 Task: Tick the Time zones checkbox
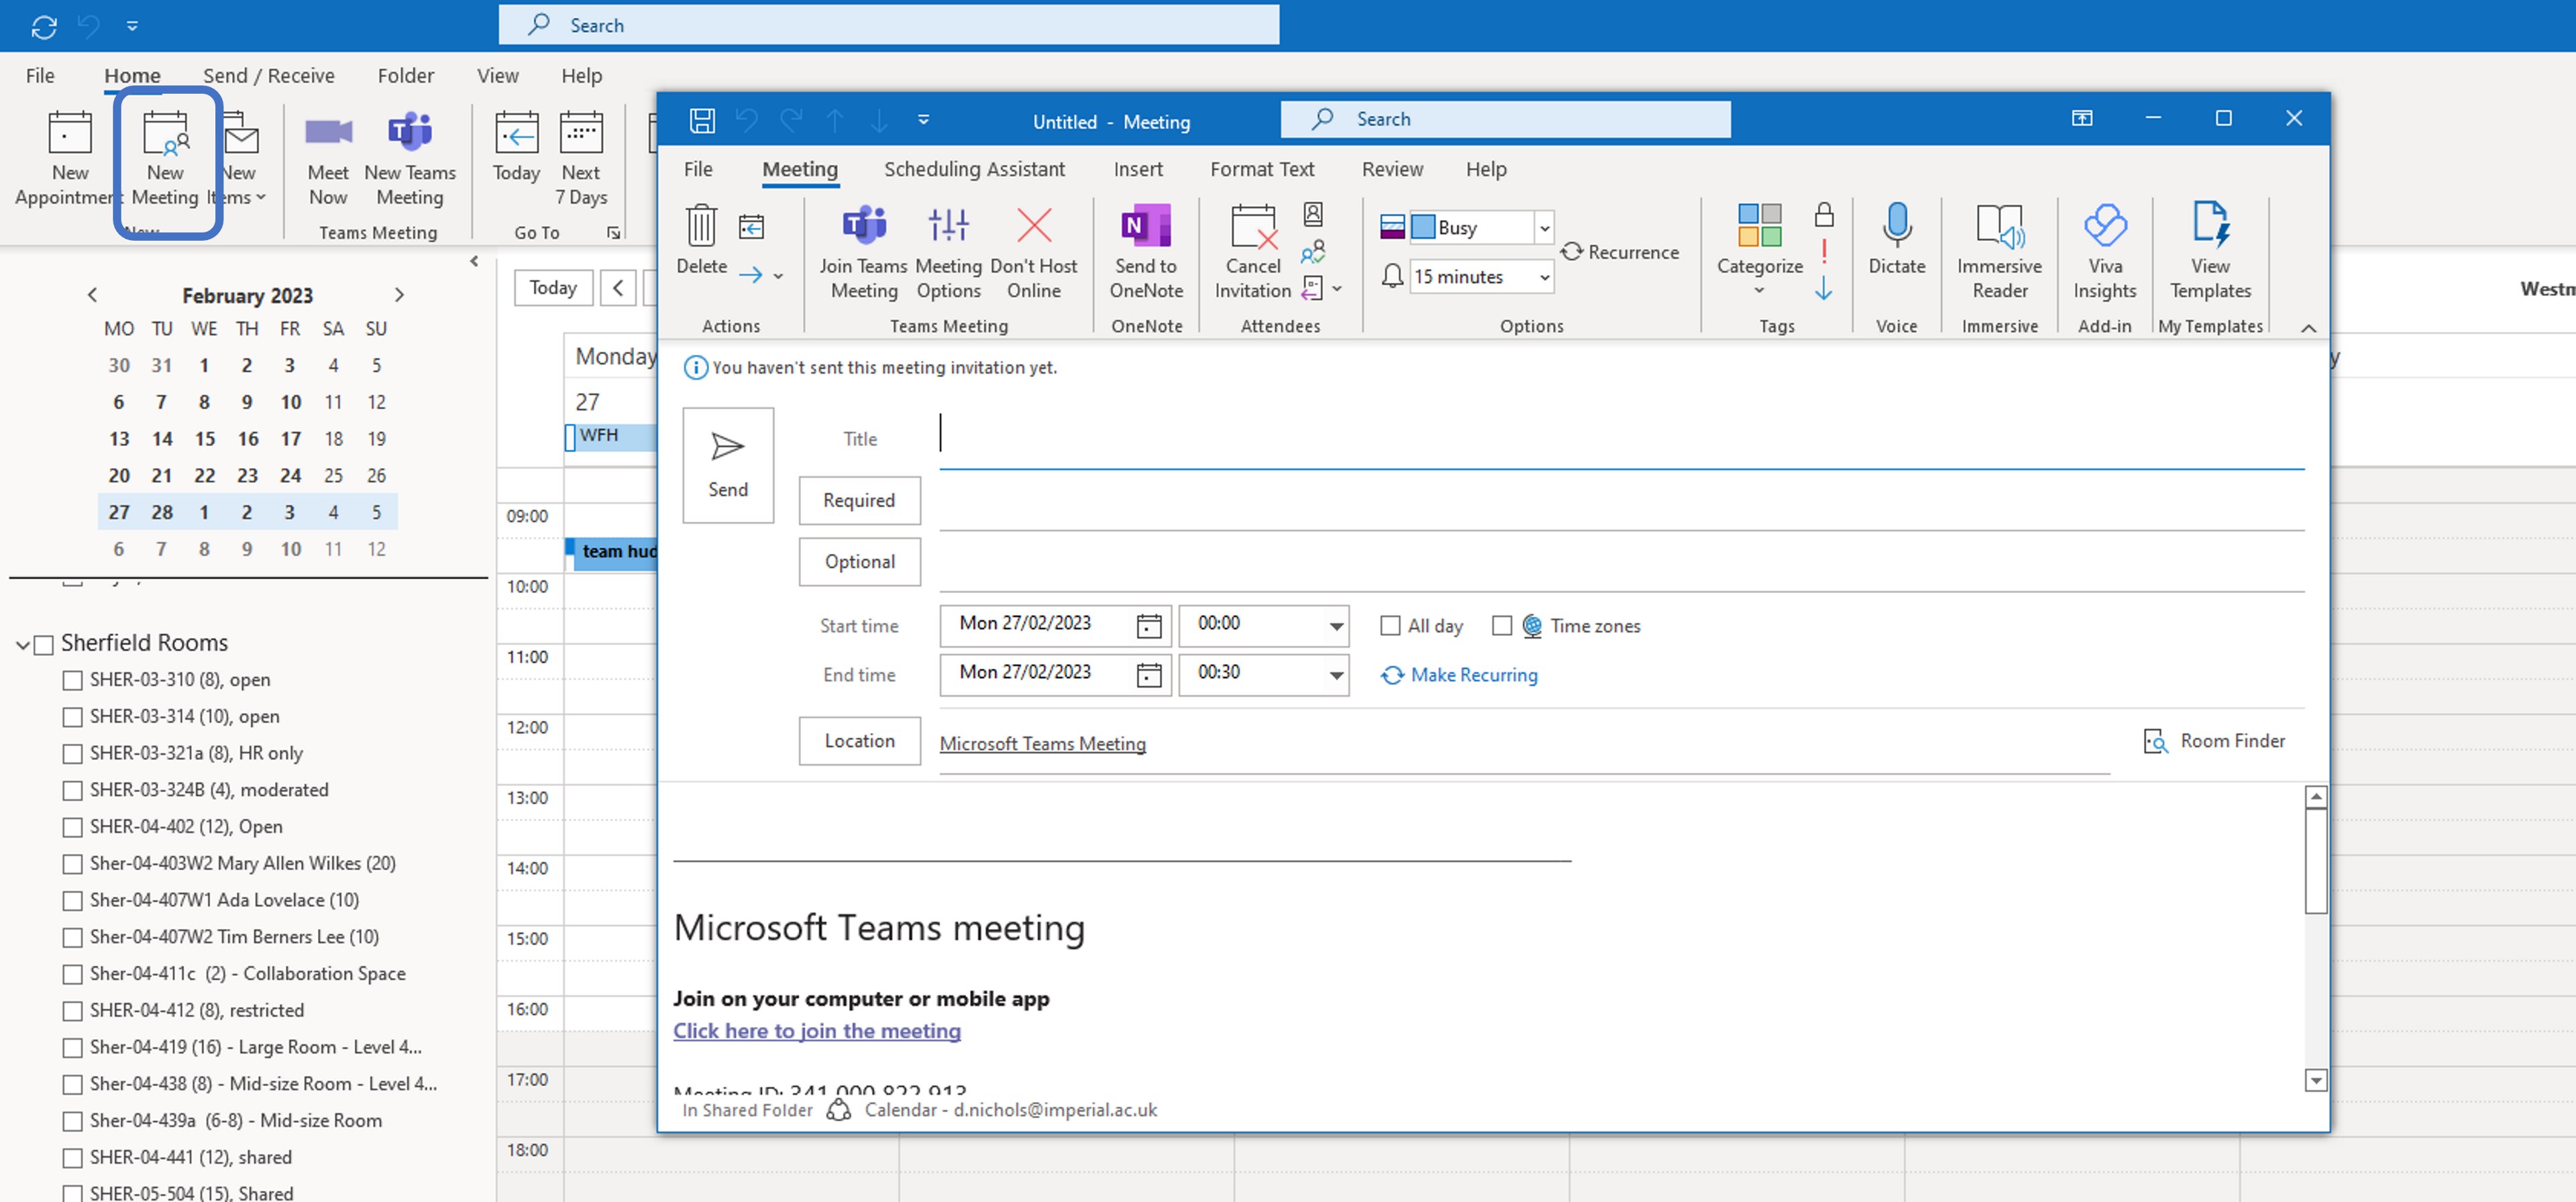(1501, 626)
